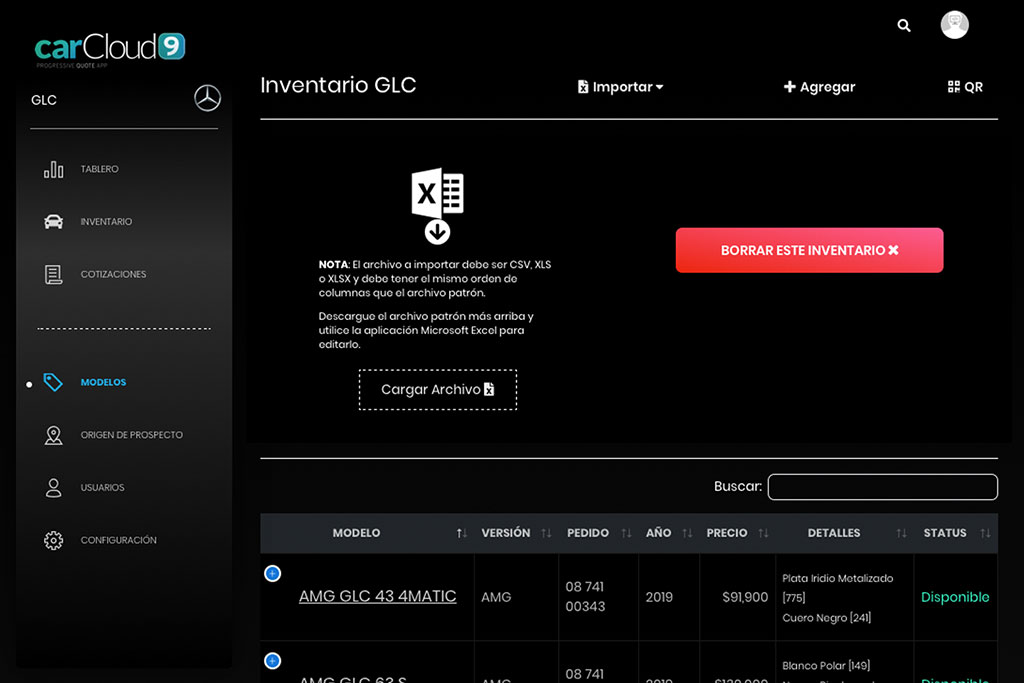
Task: Expand the AMG GLC 43 4MATIC row
Action: point(272,574)
